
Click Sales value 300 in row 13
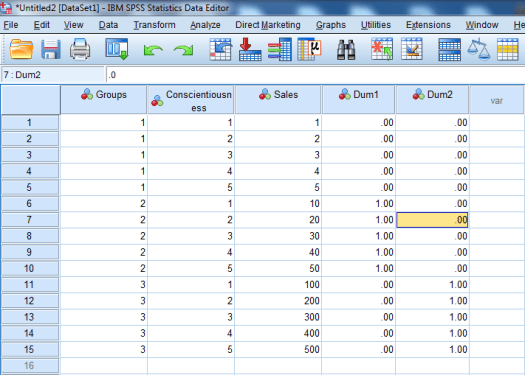coord(278,317)
